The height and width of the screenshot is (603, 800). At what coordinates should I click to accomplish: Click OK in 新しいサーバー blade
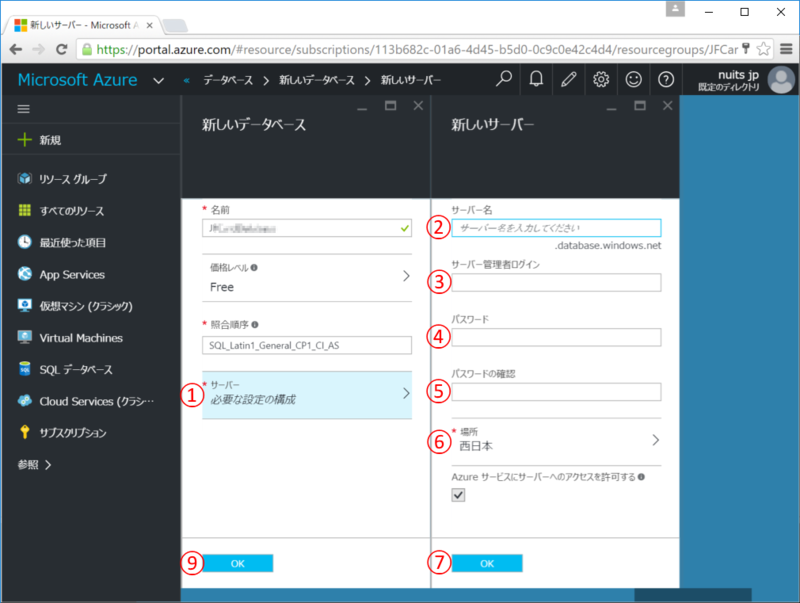tap(487, 563)
